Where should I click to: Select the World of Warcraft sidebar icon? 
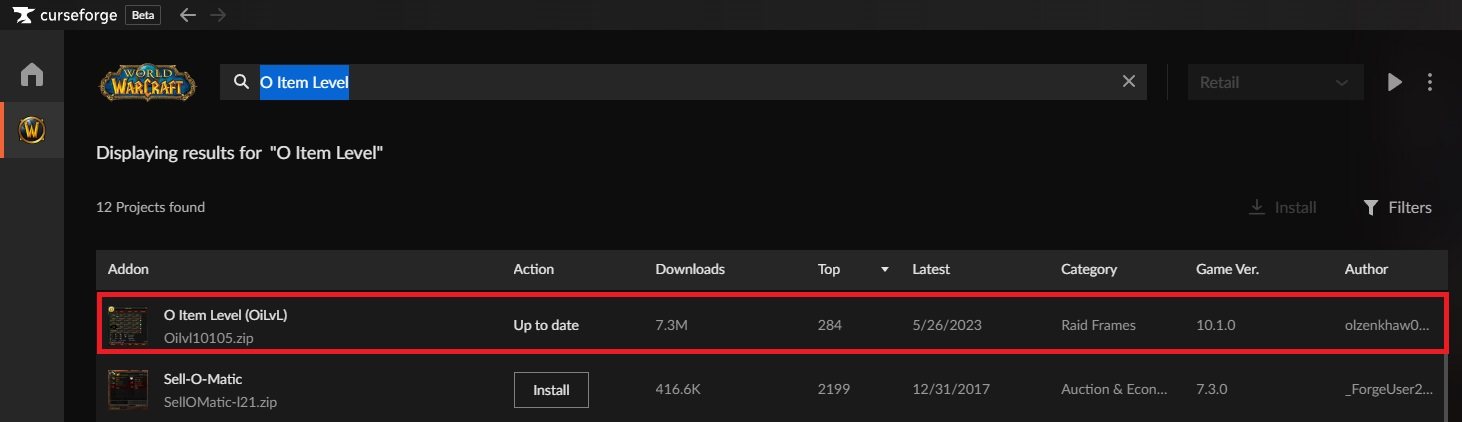click(32, 130)
